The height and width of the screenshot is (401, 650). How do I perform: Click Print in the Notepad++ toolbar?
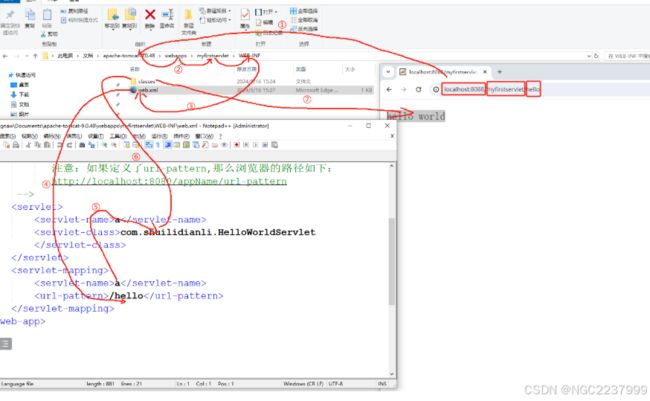pyautogui.click(x=16, y=145)
